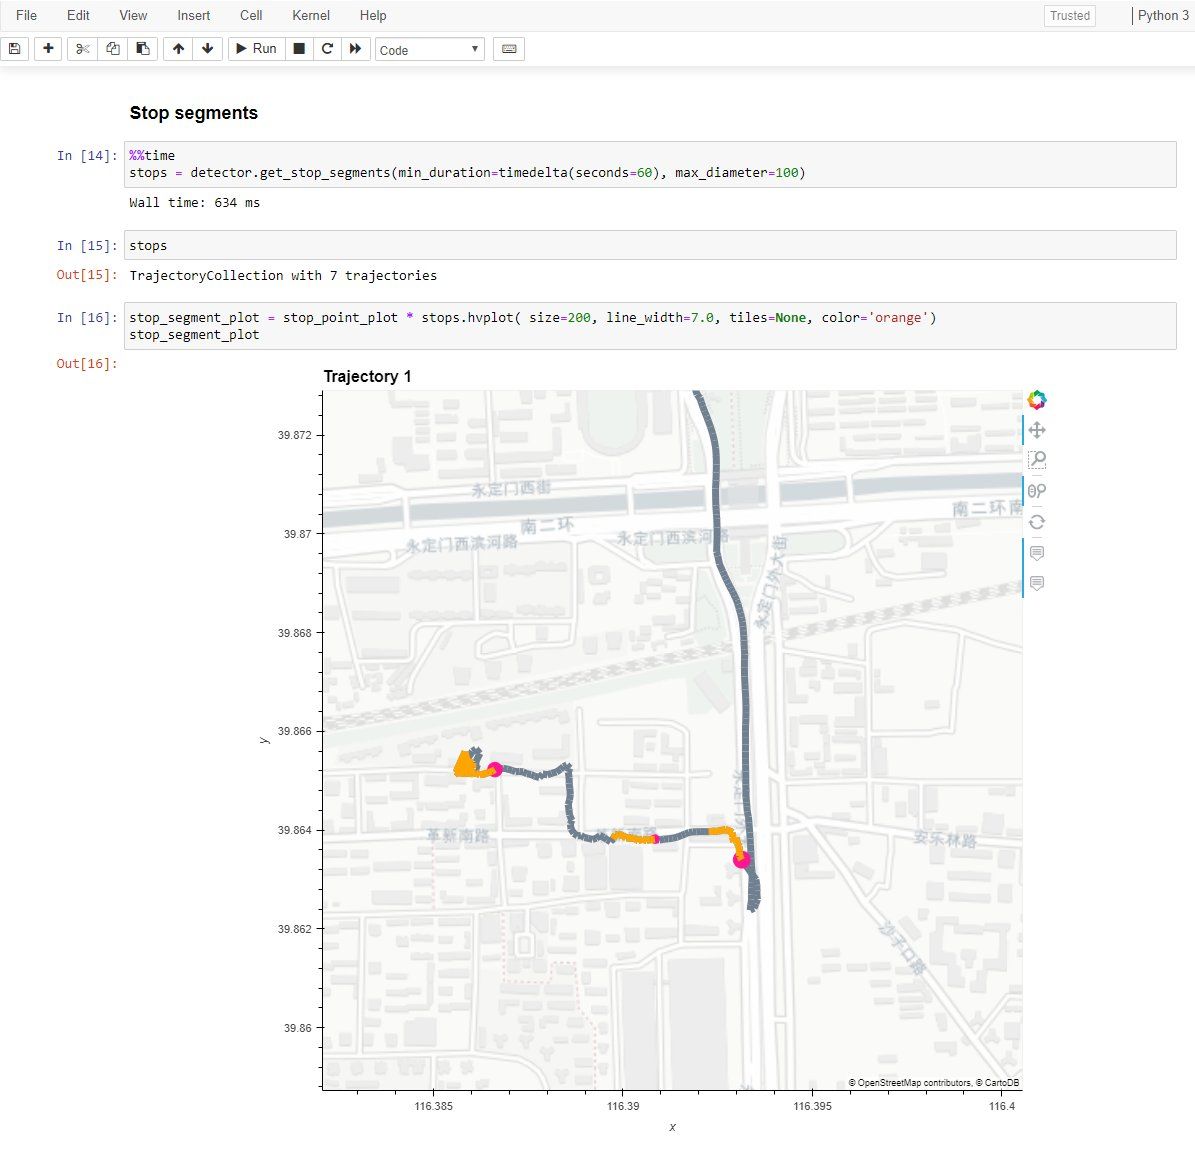Toggle the Pan tool on the plot
Viewport: 1195px width, 1149px height.
point(1037,430)
